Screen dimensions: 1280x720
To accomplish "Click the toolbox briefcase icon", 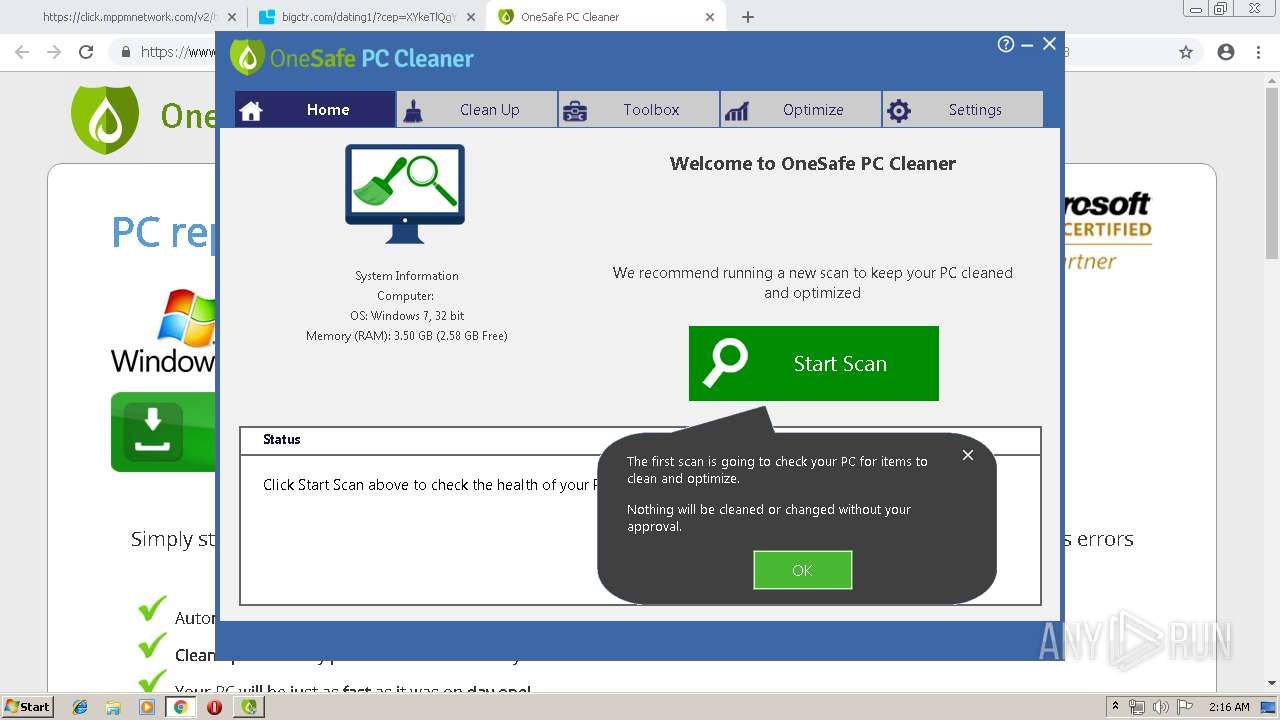I will tap(575, 111).
